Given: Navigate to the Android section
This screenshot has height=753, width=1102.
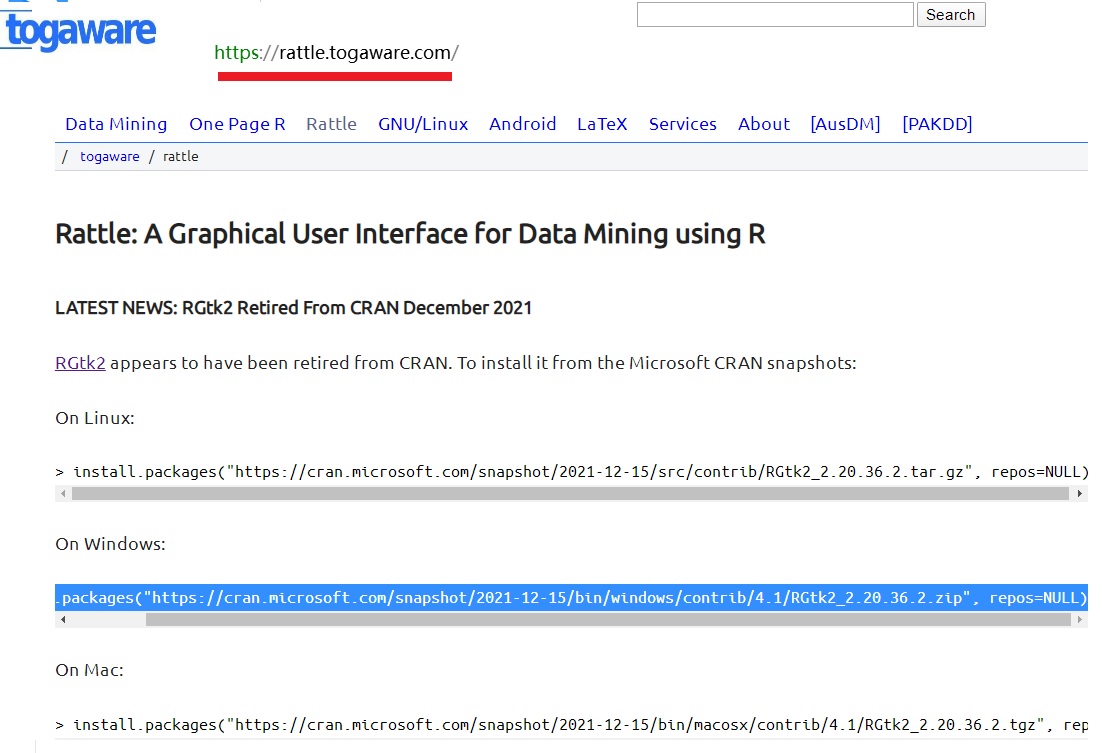Looking at the screenshot, I should 522,124.
